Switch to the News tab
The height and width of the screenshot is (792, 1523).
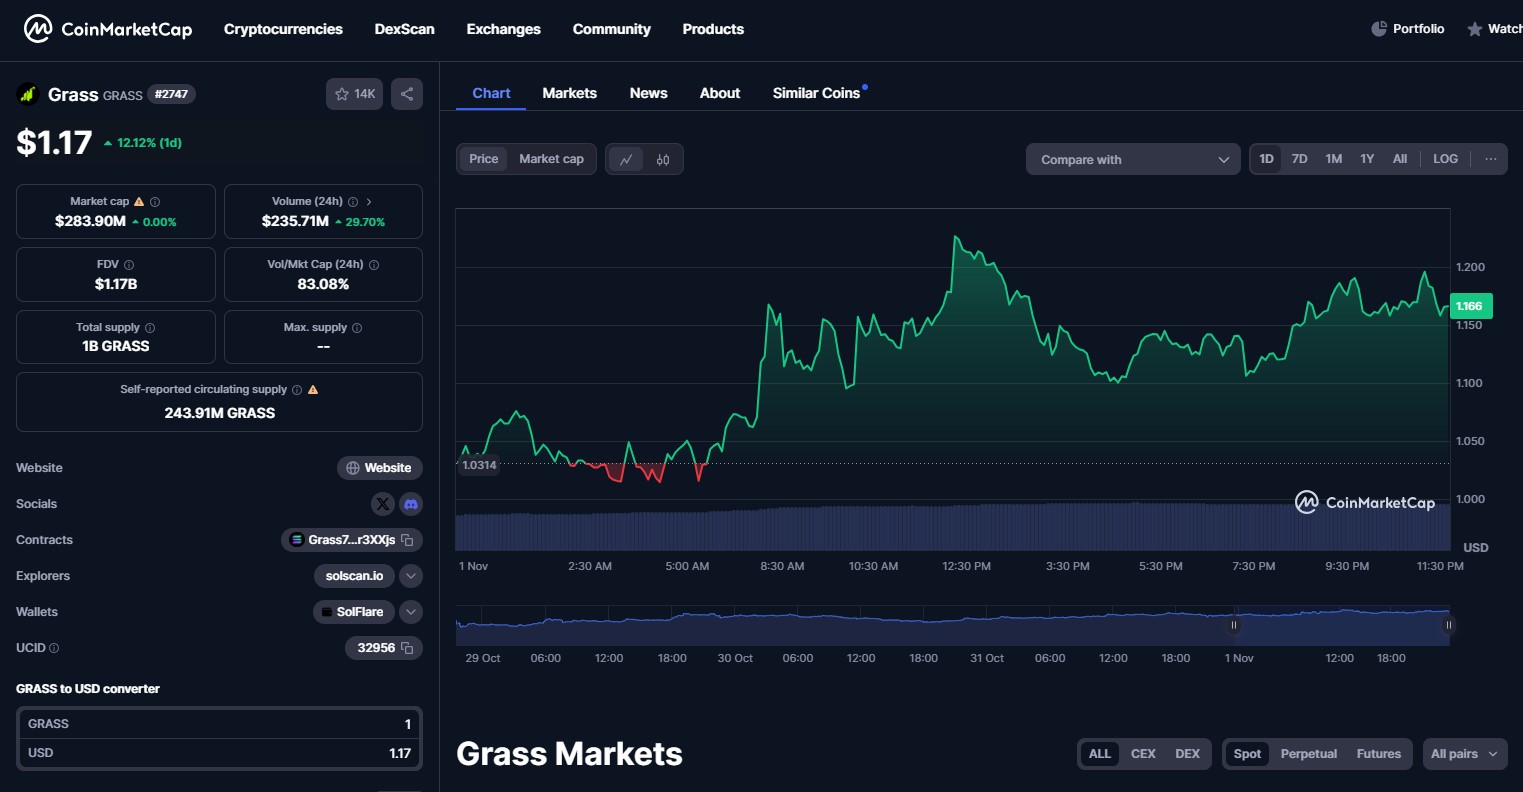click(x=649, y=93)
